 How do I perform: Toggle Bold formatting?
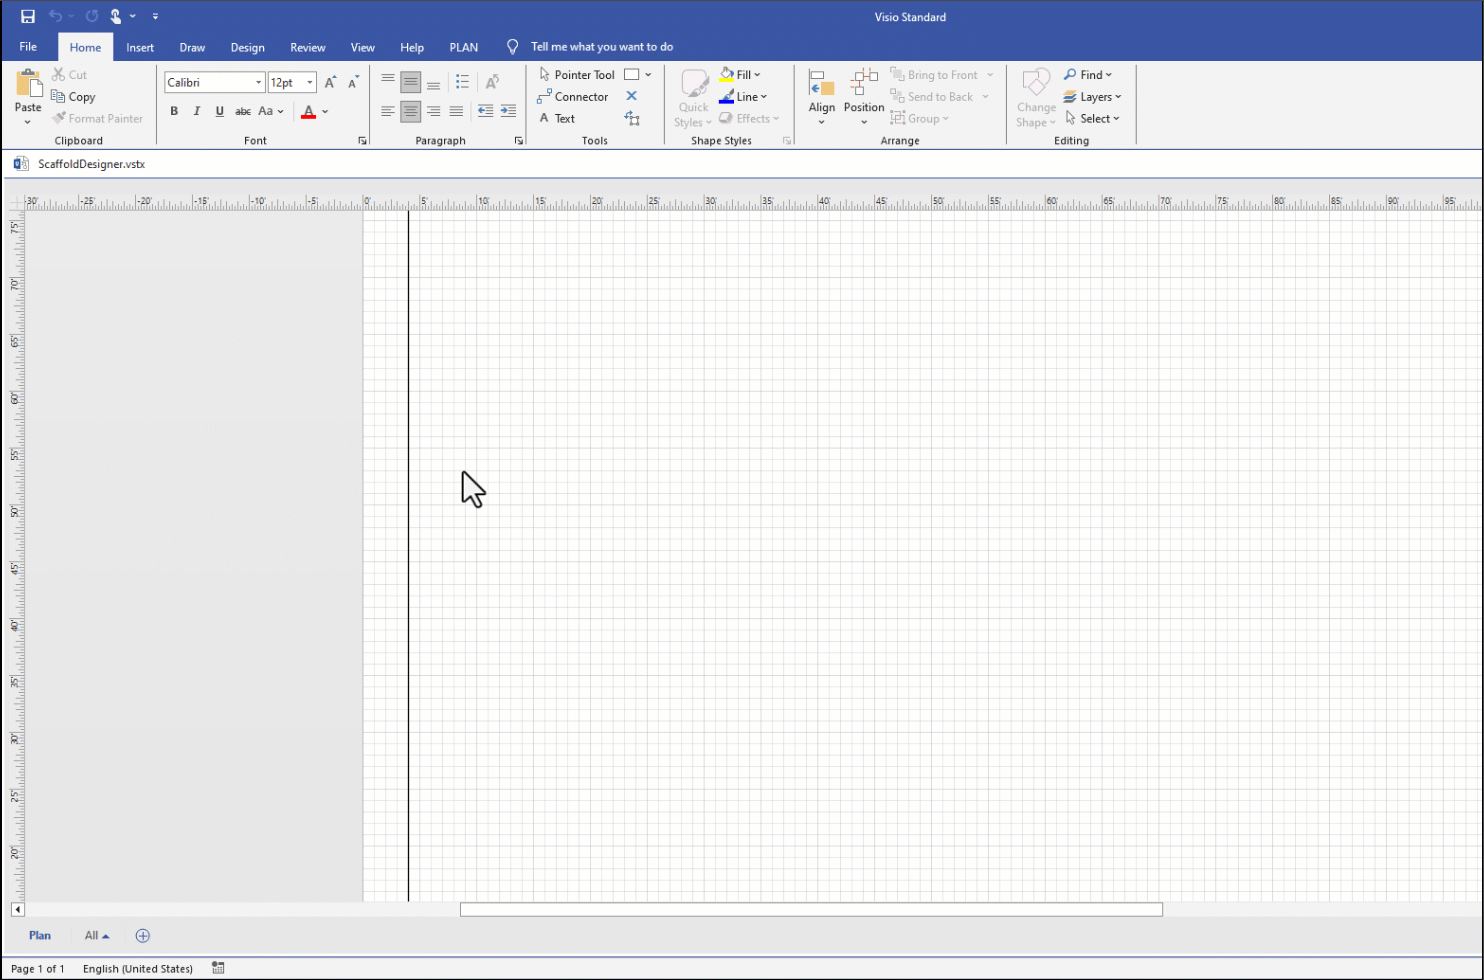[174, 111]
